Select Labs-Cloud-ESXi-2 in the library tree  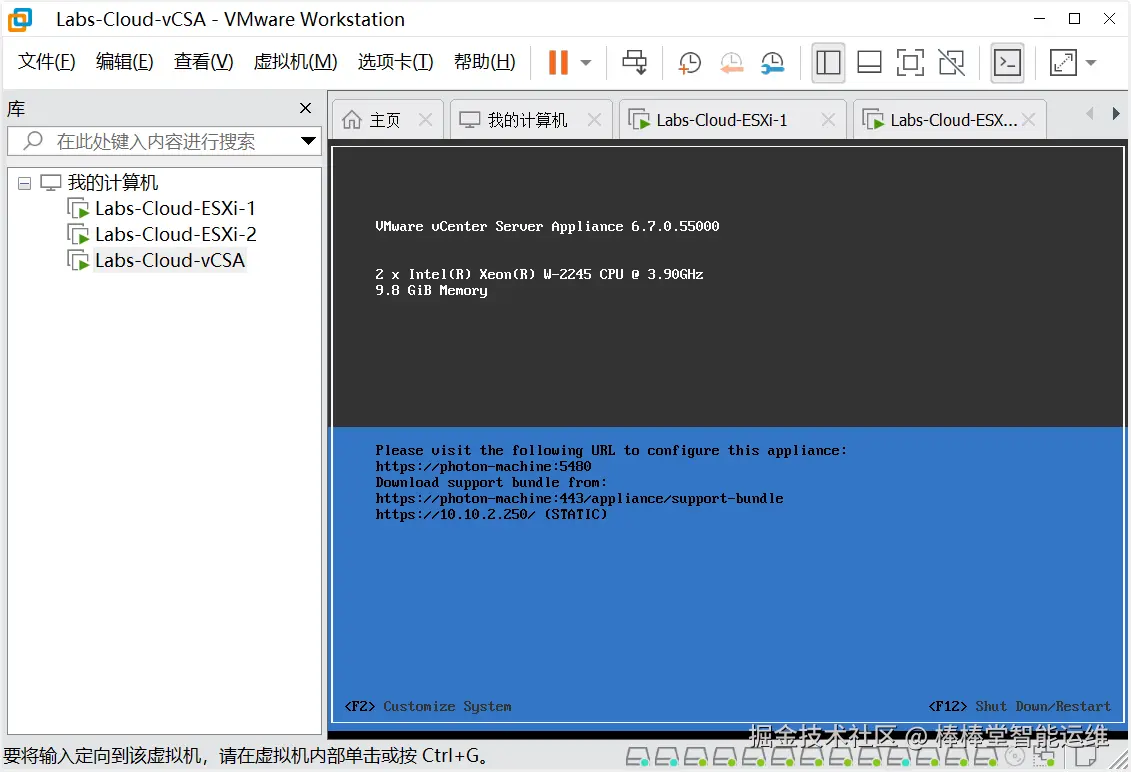[x=175, y=234]
